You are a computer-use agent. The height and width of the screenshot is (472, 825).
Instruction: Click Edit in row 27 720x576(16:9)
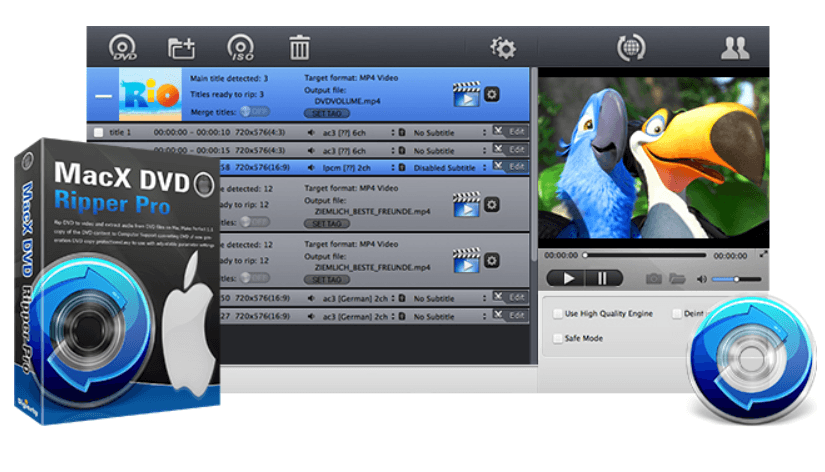(x=517, y=315)
